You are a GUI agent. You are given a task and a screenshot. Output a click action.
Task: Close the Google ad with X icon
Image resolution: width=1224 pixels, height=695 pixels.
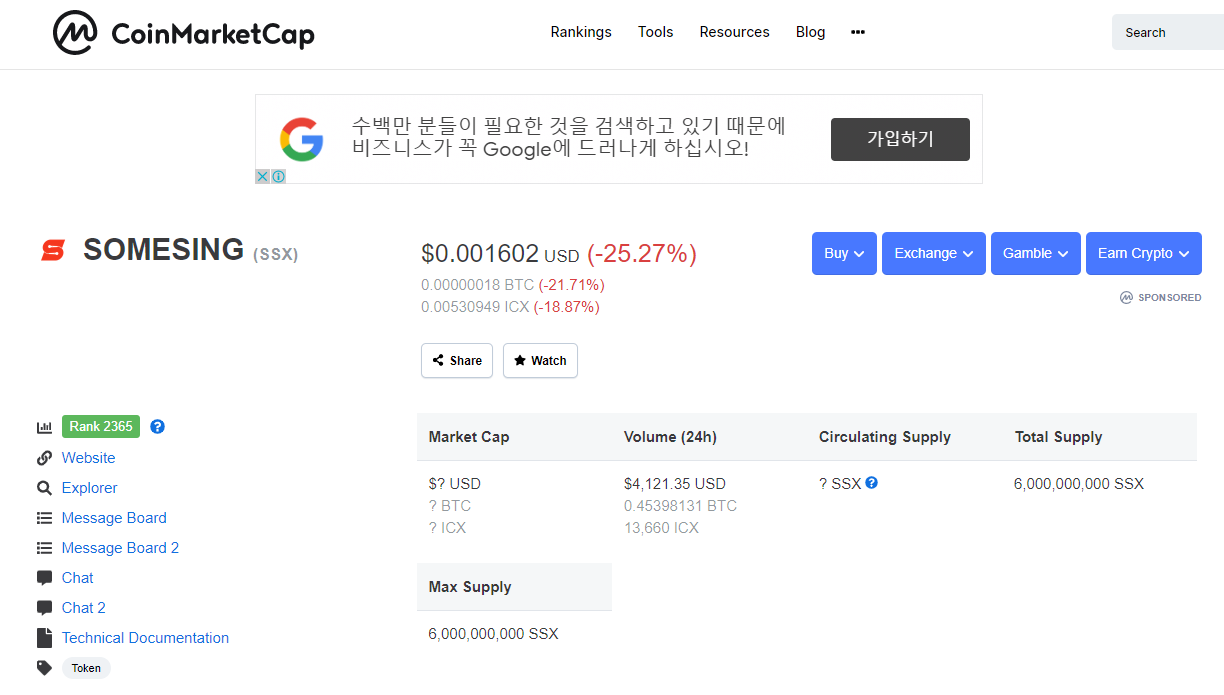tap(262, 176)
